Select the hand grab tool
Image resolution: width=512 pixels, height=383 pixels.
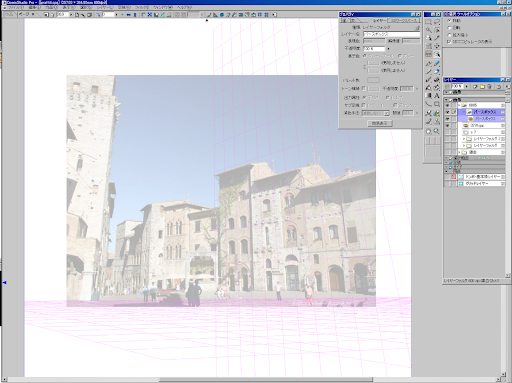[x=428, y=131]
